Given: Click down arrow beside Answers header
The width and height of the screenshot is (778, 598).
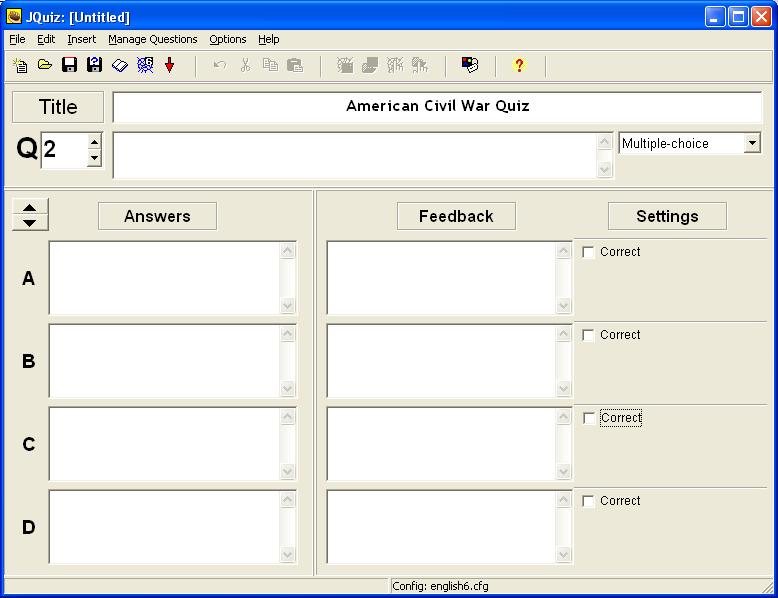Looking at the screenshot, I should (30, 223).
